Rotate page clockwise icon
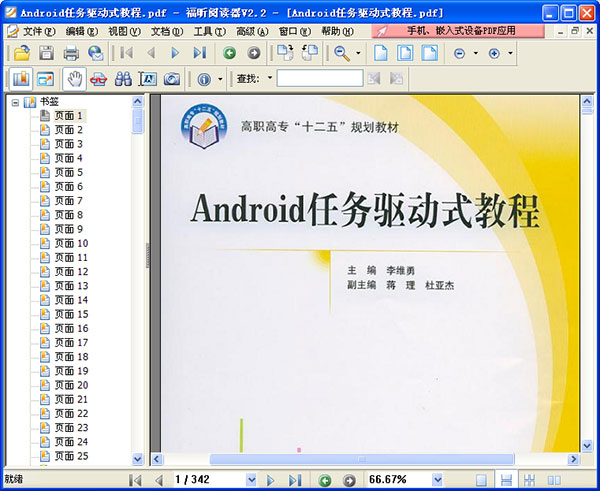This screenshot has height=491, width=600. coord(285,53)
